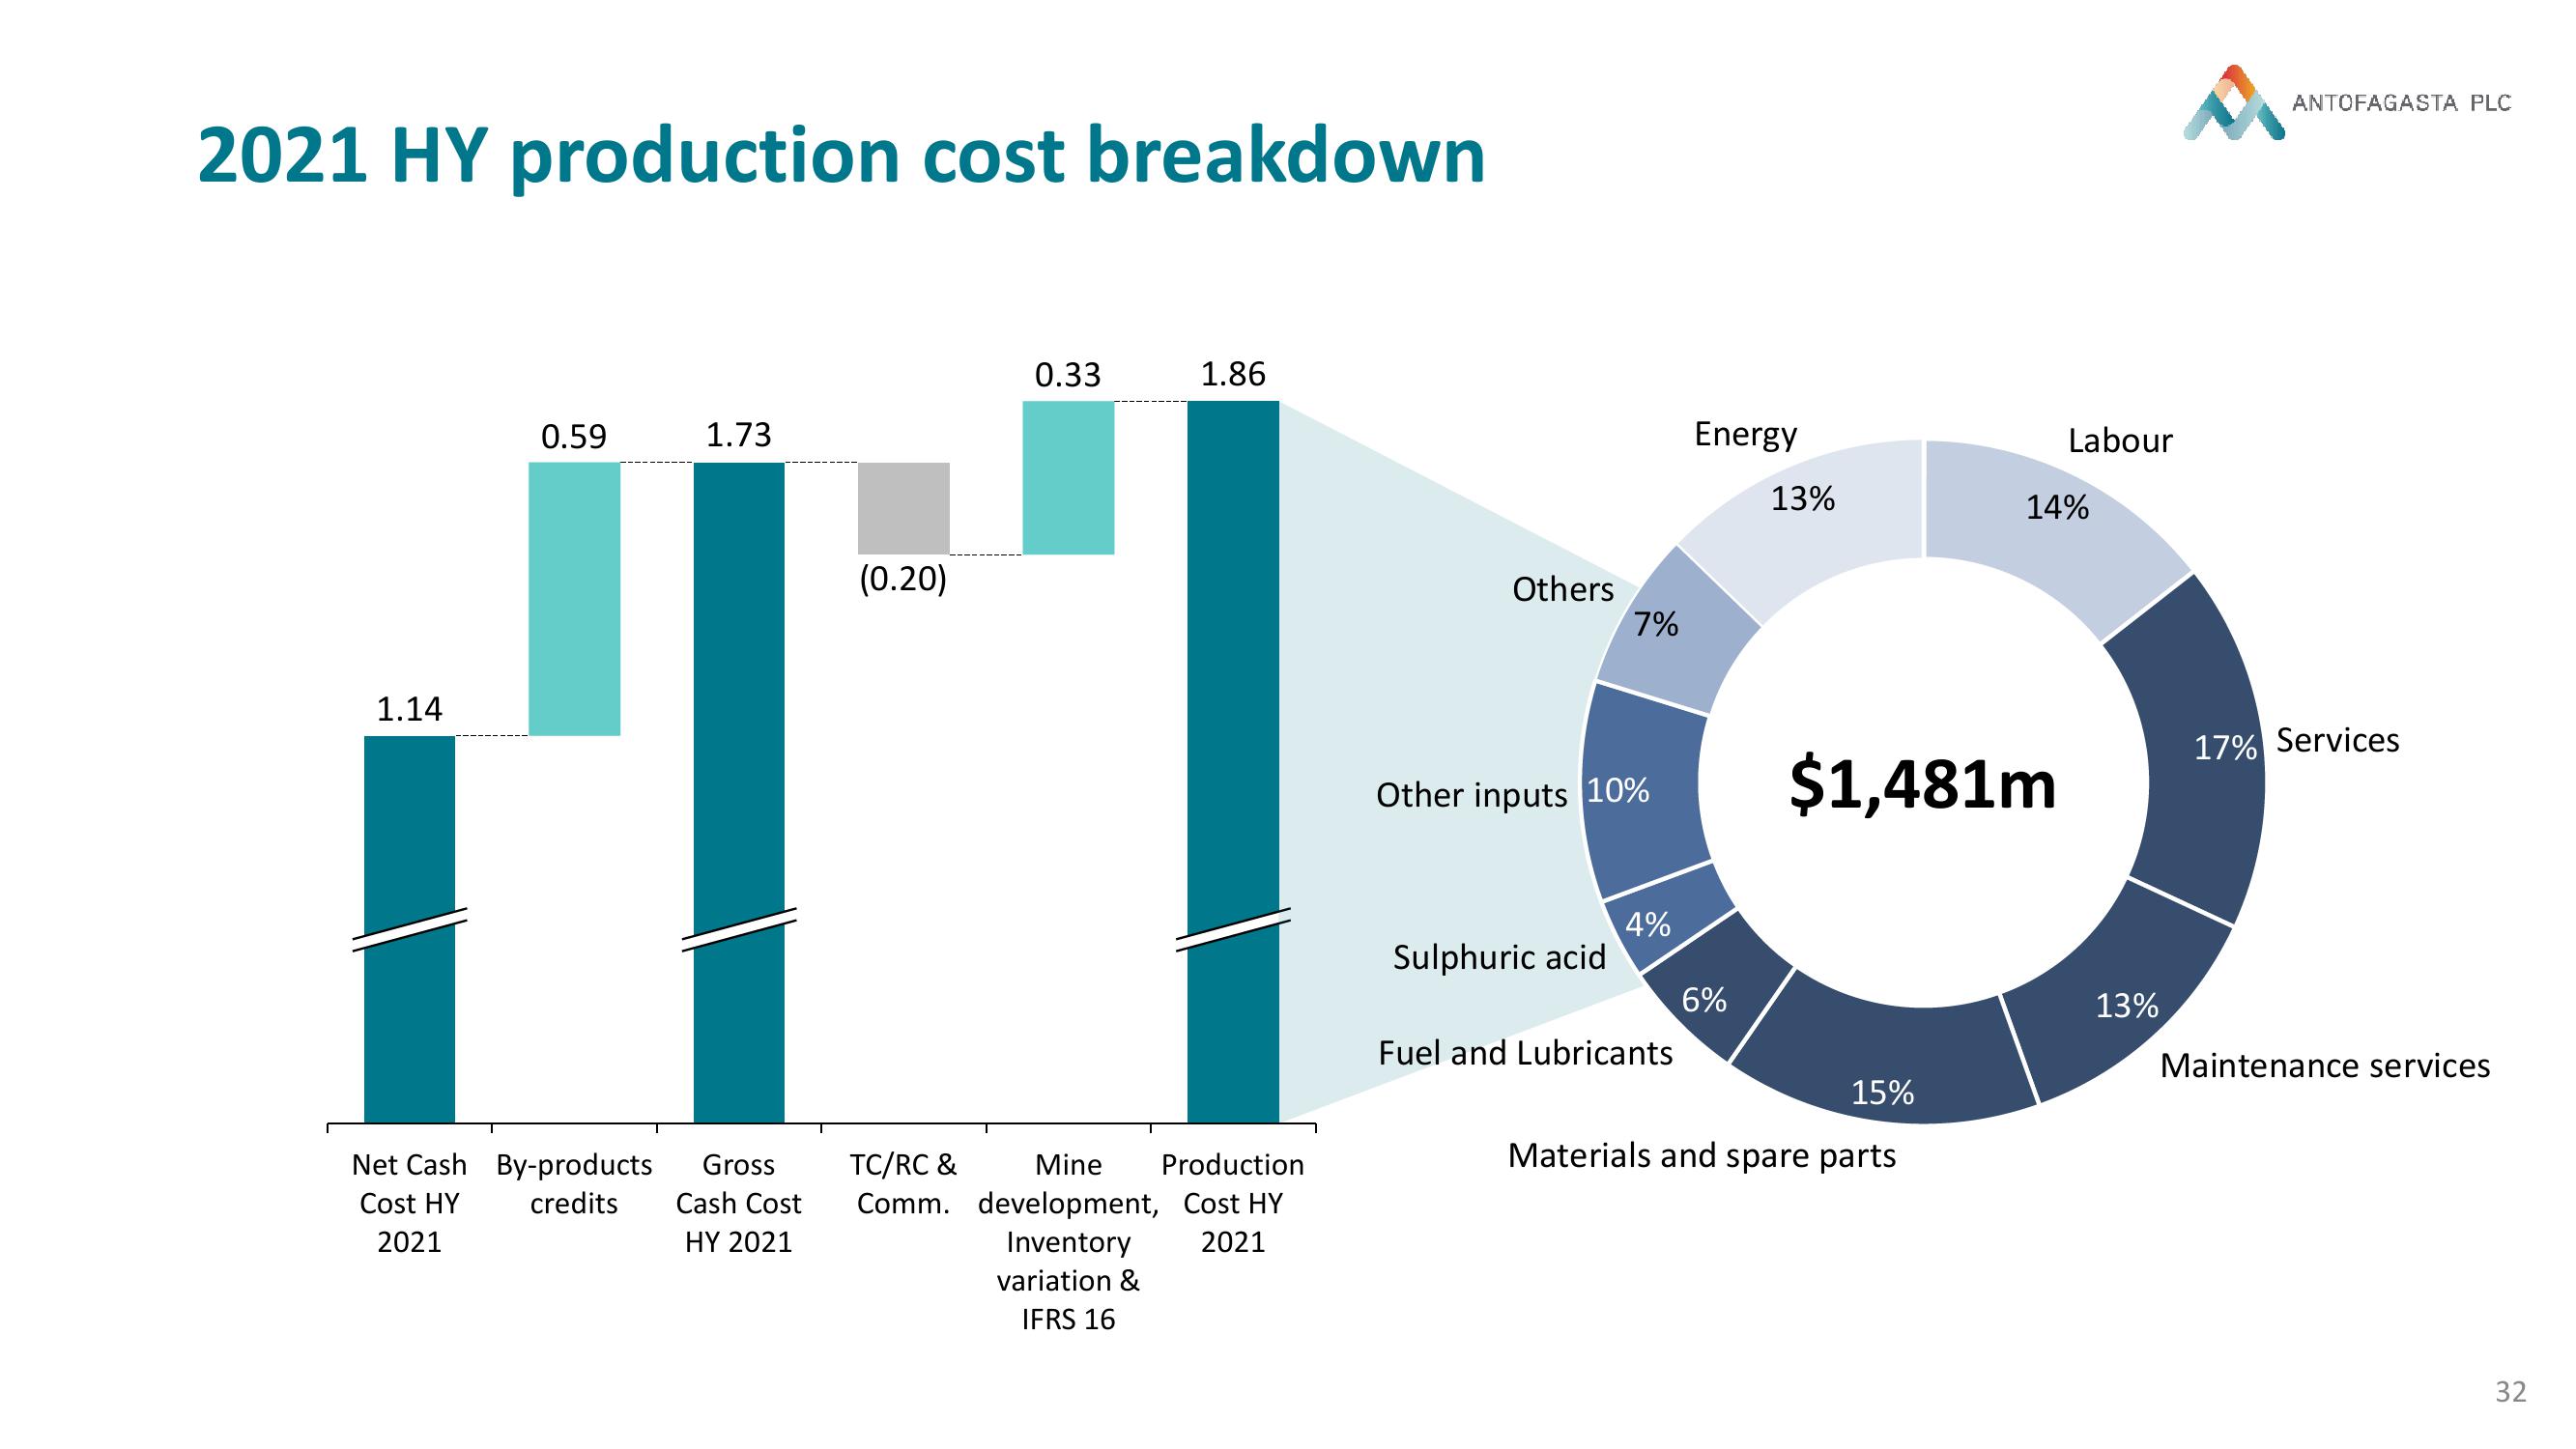Click the 'By-products credits' axis label

point(574,1184)
